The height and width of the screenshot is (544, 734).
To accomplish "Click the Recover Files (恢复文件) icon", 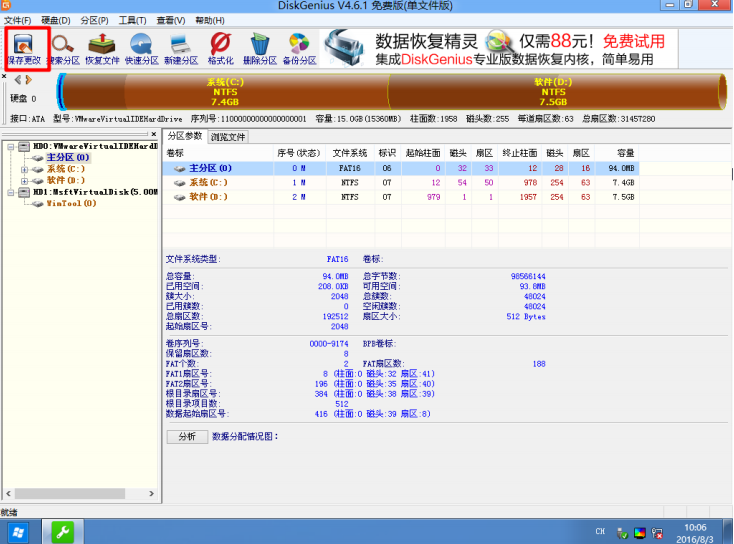I will point(102,49).
